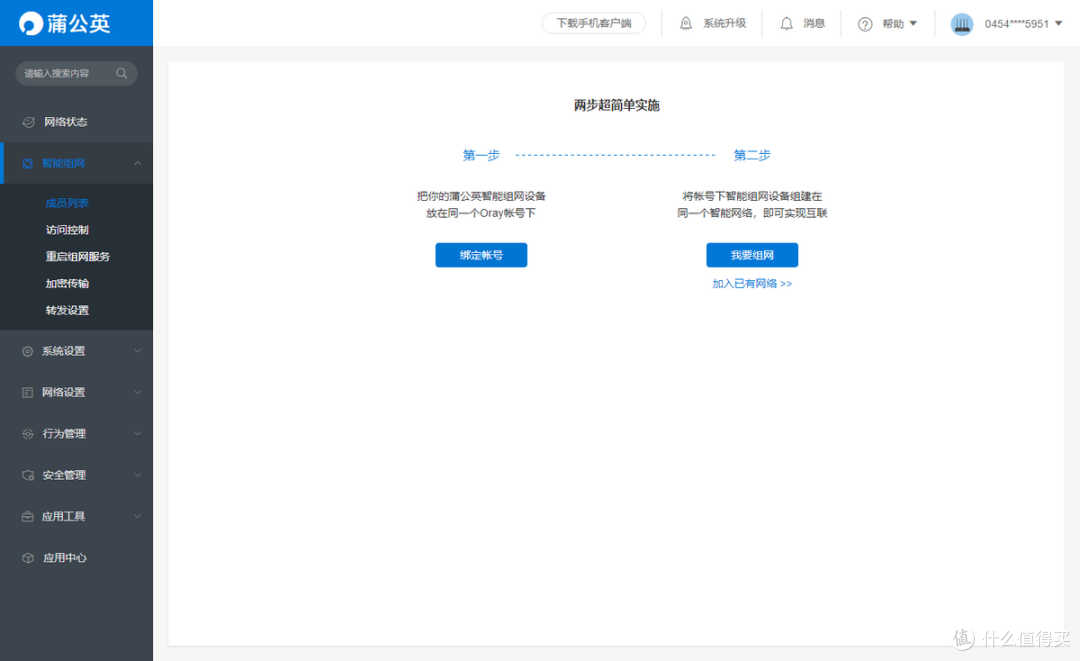Click 下载手机客户端 button

pos(594,23)
